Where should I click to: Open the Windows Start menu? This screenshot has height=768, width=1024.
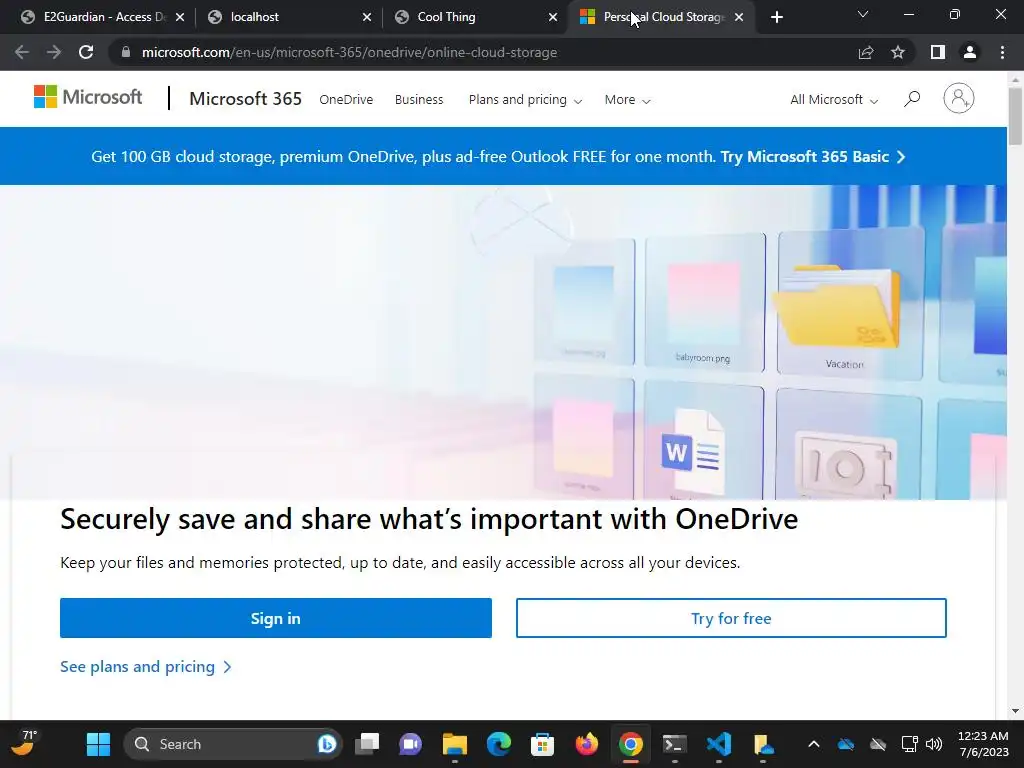99,744
